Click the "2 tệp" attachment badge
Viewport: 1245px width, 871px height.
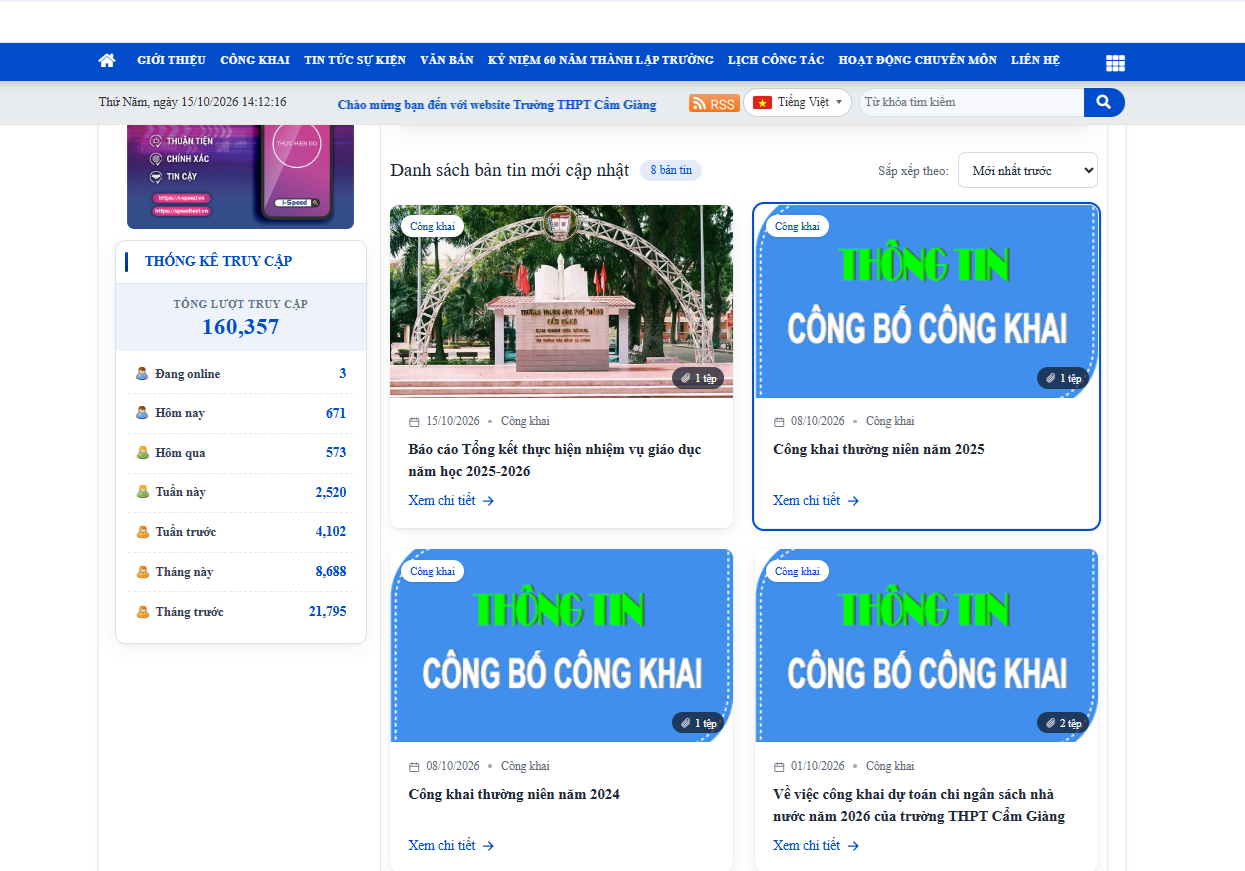1063,723
